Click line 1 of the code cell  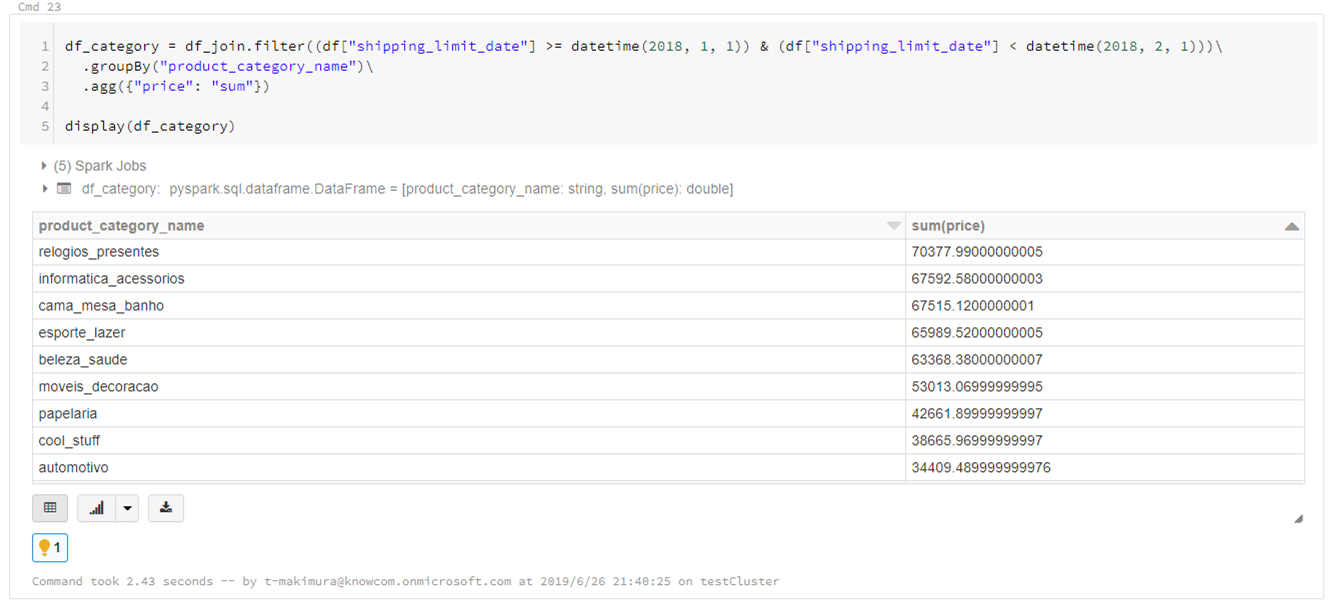point(400,45)
